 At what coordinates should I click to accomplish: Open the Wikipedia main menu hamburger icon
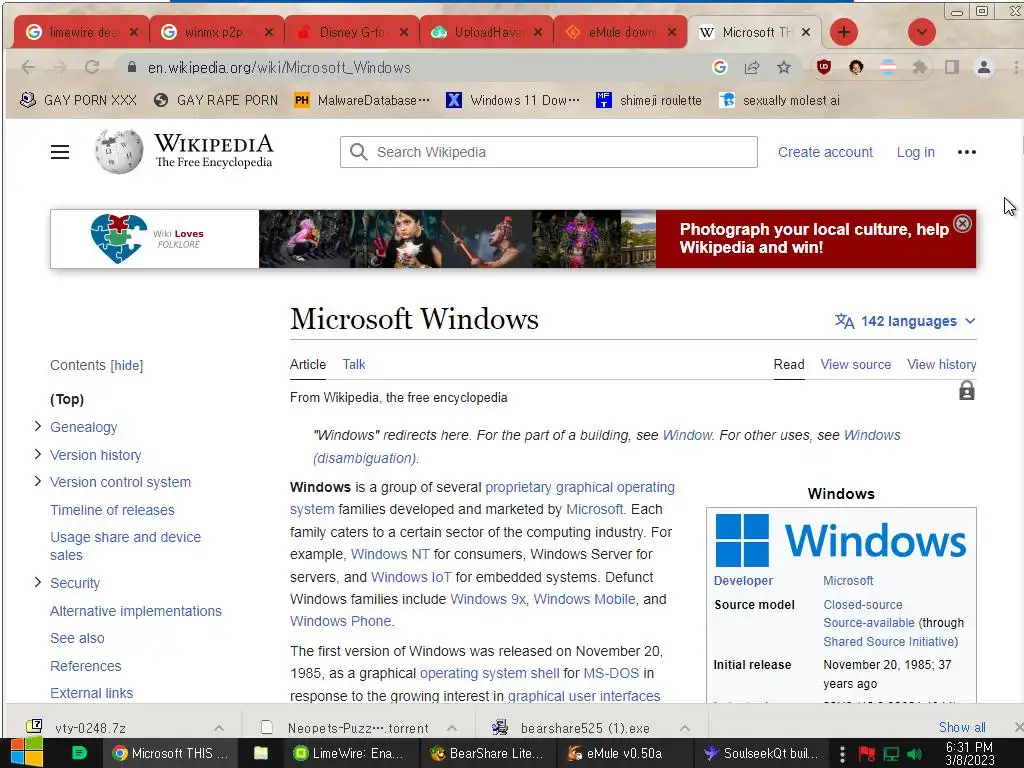[60, 152]
